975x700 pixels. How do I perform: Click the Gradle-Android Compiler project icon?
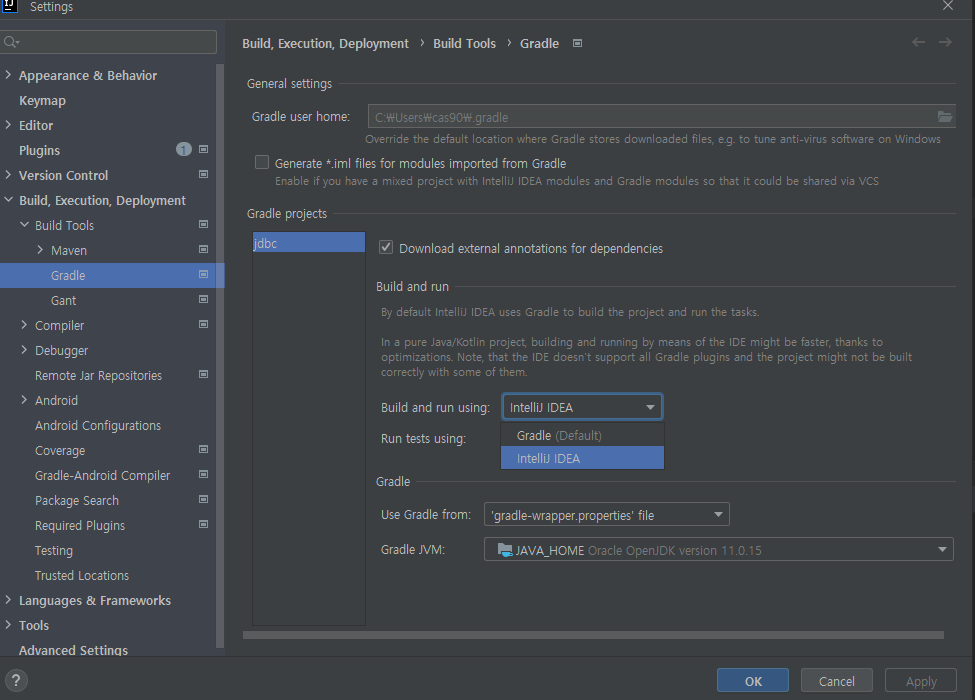(203, 474)
